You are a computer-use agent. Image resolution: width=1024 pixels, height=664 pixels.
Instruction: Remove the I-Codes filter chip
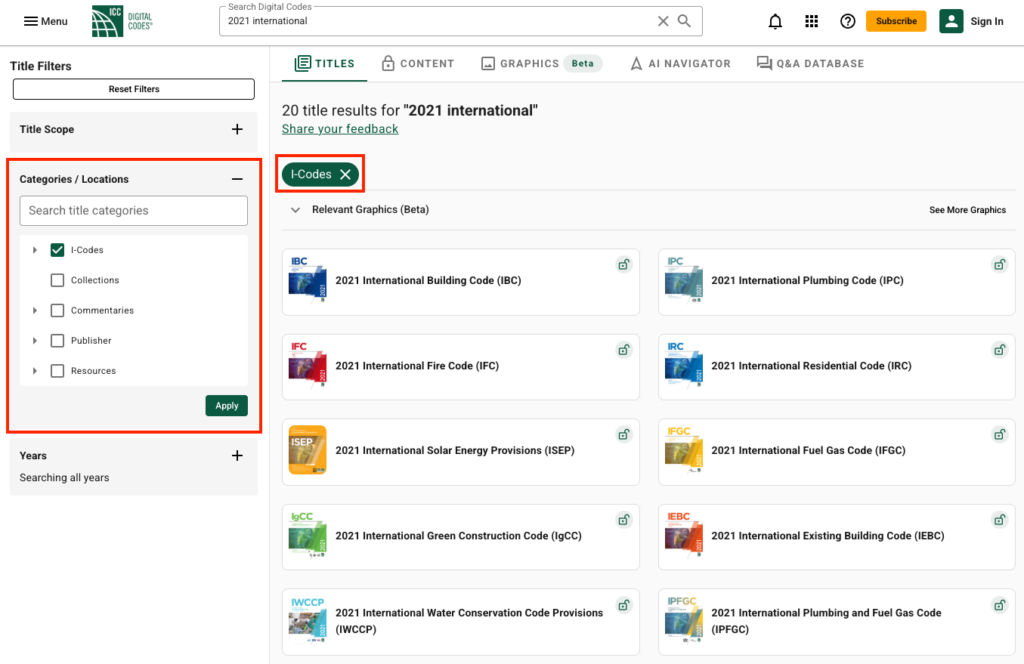[x=345, y=174]
